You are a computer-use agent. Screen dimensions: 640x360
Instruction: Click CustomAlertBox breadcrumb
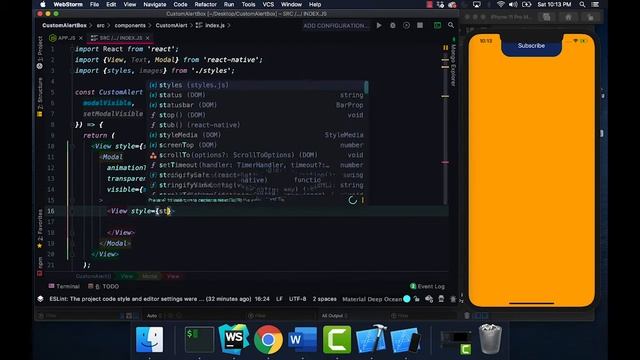(64, 25)
